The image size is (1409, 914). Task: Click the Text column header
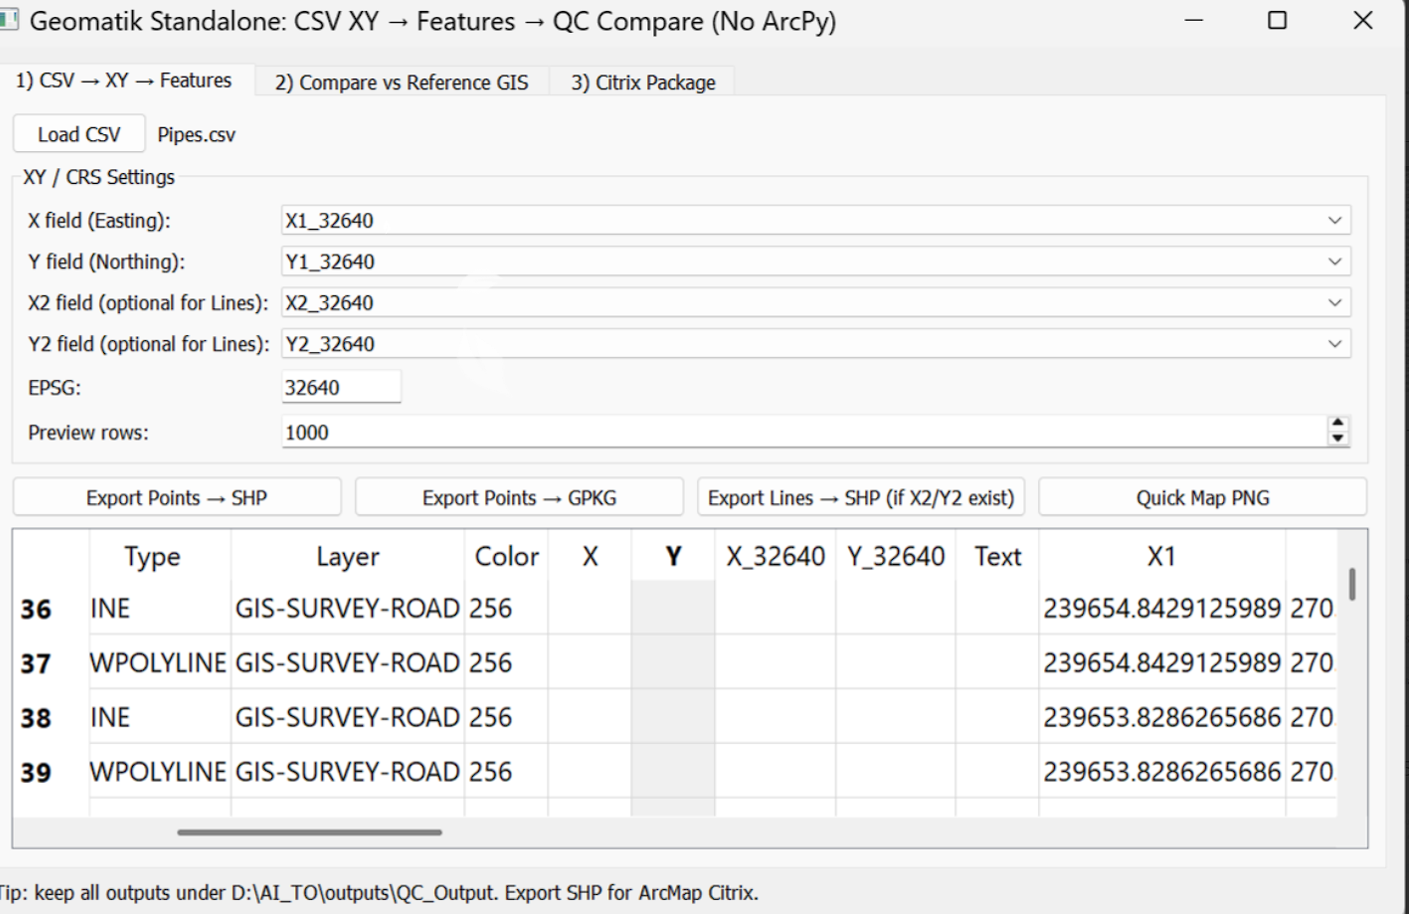[x=998, y=556]
